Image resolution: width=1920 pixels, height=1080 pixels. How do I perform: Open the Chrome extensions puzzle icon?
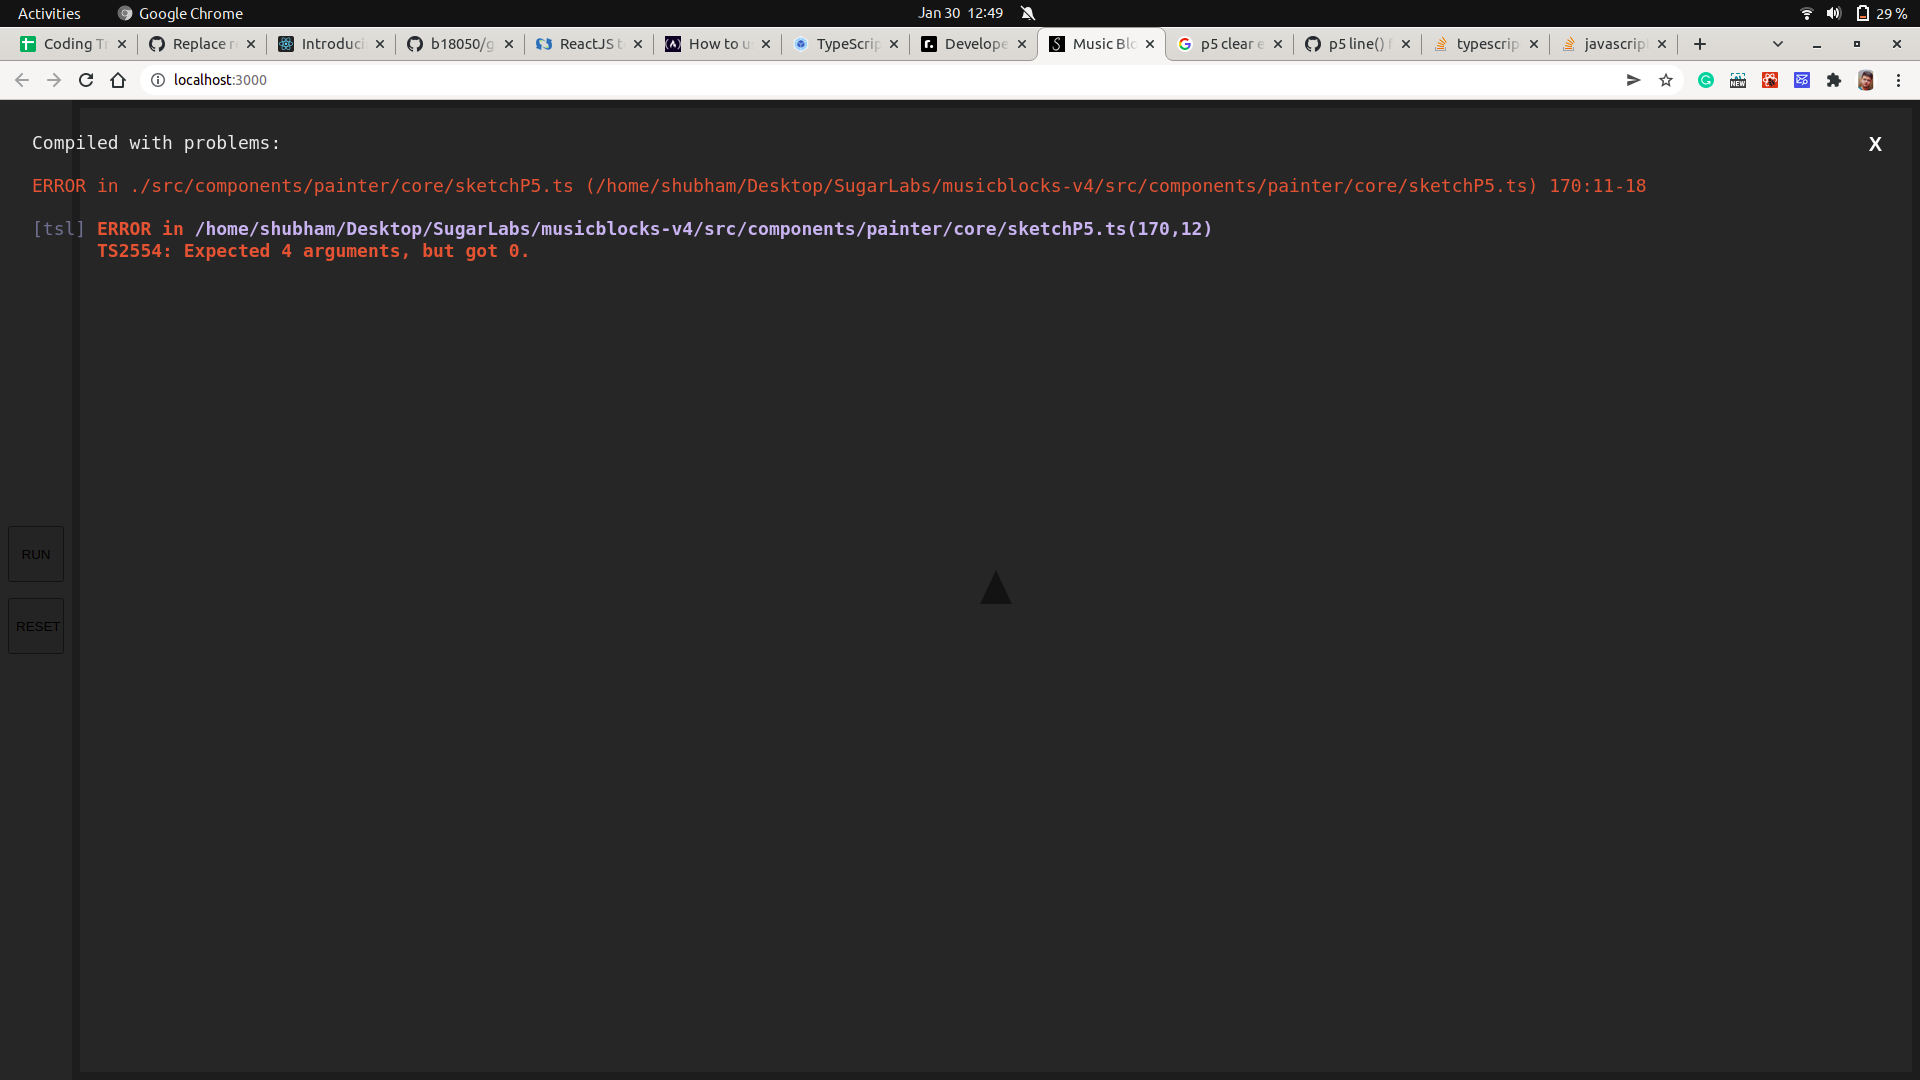[1835, 80]
